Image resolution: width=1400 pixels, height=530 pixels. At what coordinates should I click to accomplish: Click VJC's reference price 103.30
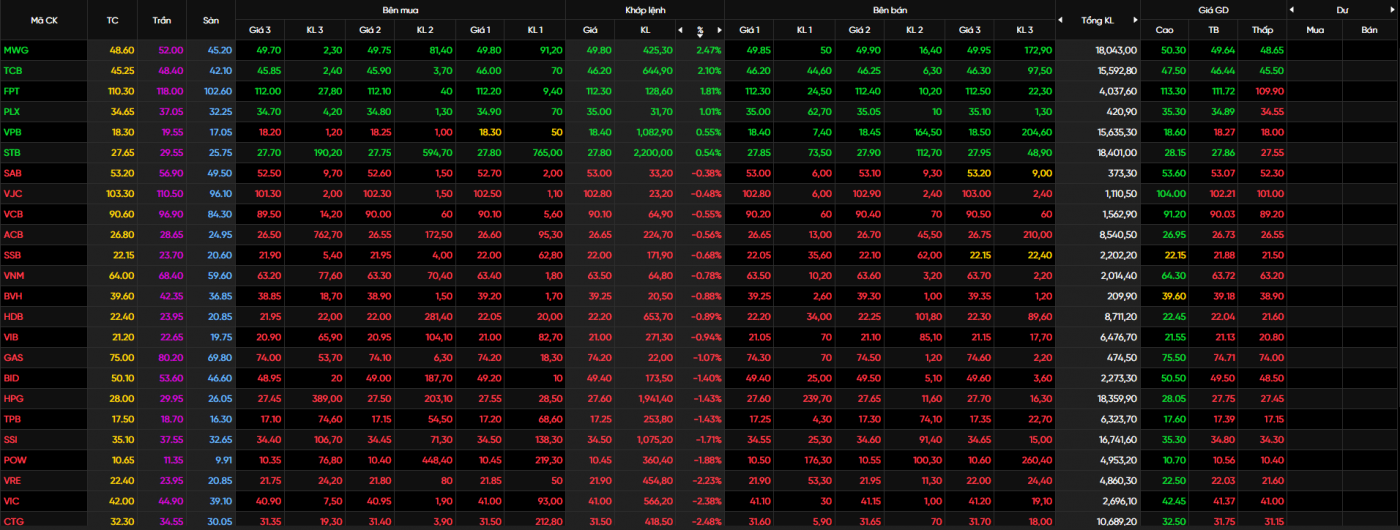tap(121, 194)
